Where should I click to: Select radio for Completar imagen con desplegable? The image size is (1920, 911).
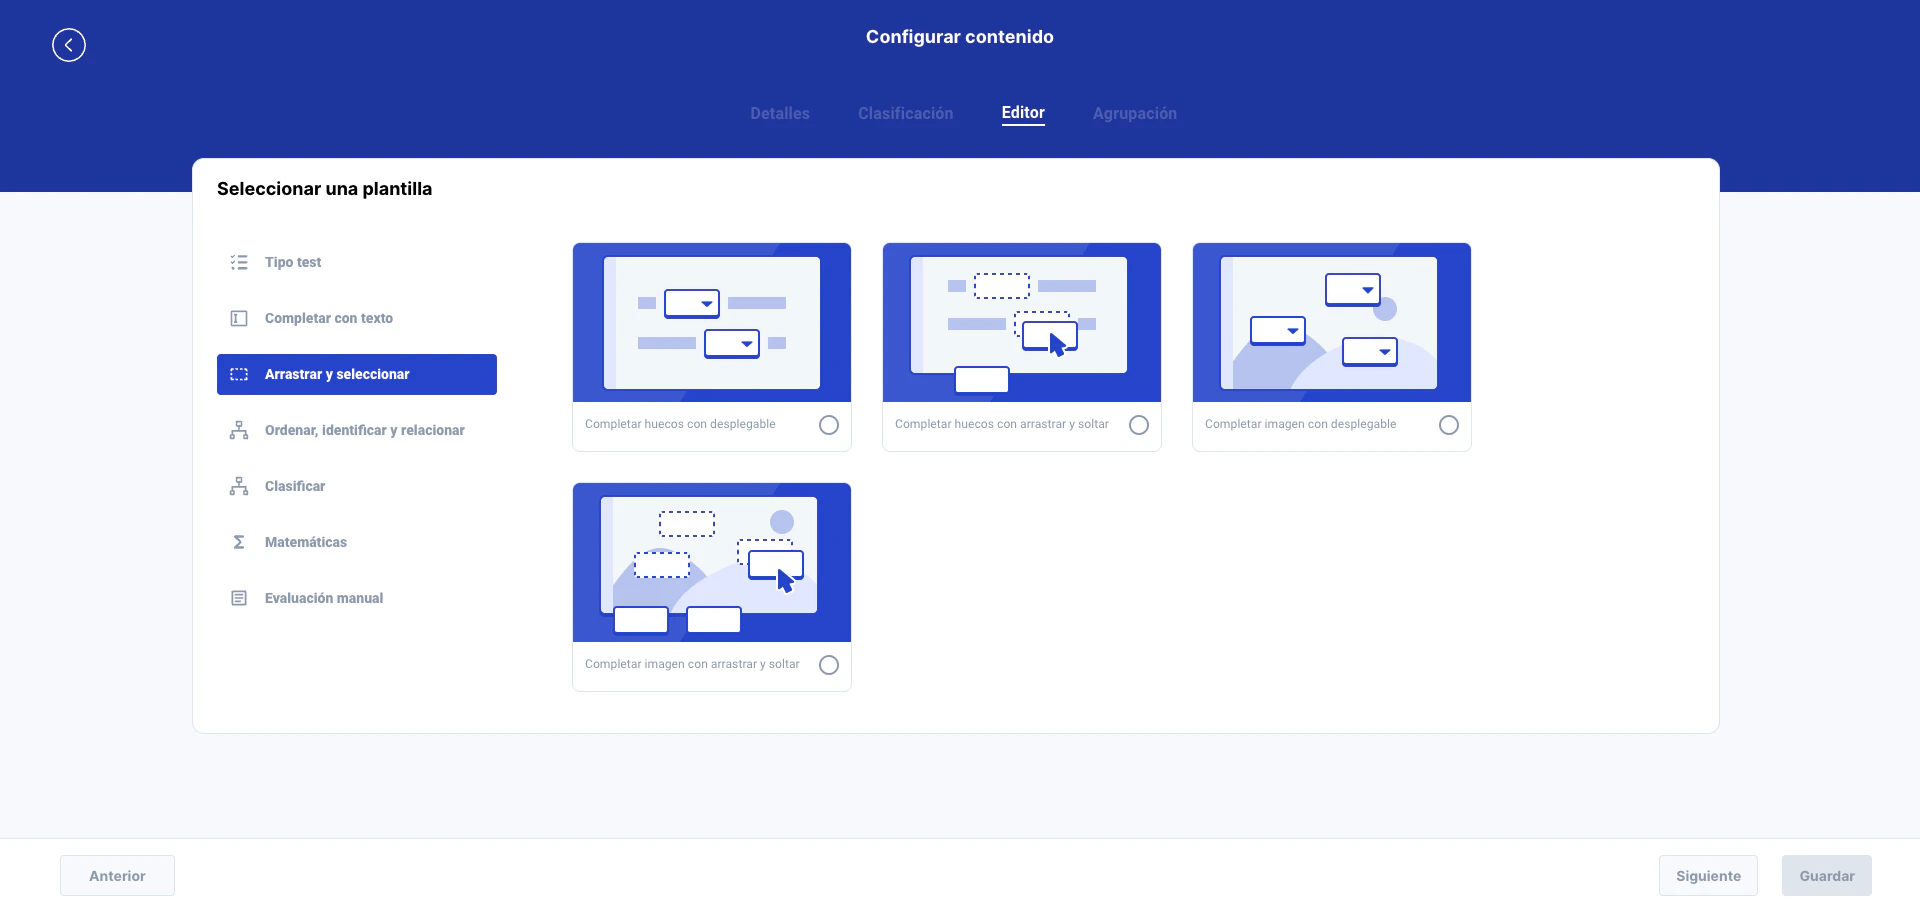coord(1449,425)
